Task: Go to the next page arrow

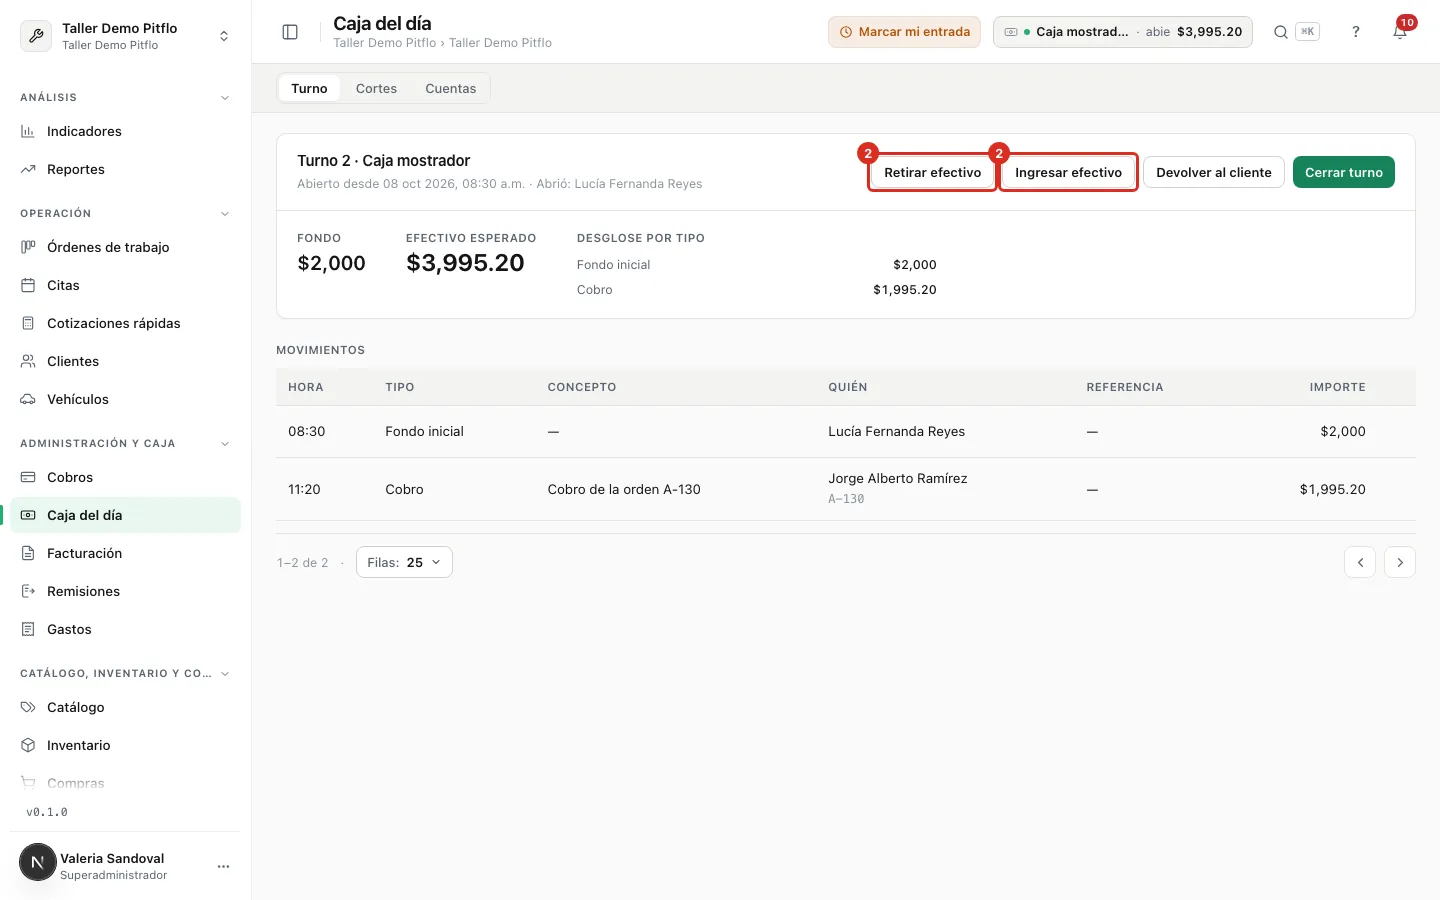Action: (x=1400, y=562)
